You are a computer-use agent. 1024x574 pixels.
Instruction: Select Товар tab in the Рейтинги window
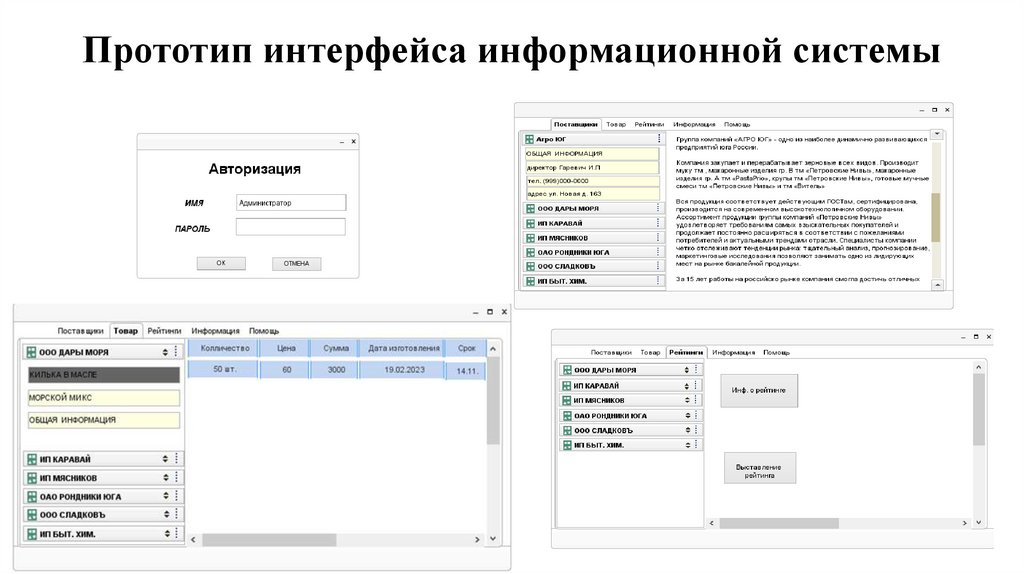click(x=650, y=353)
